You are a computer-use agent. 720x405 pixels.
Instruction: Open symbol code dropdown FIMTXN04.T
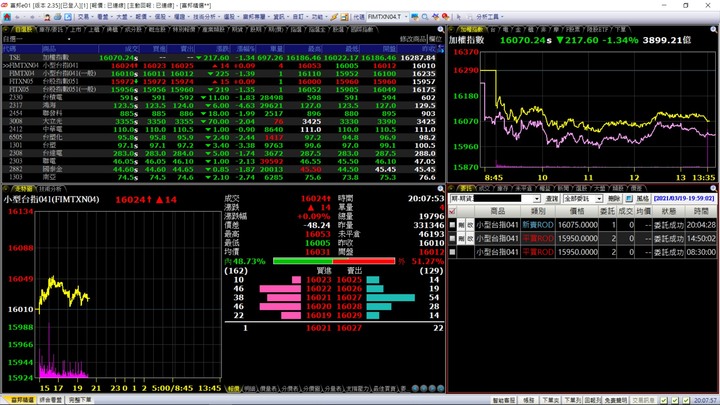(x=406, y=17)
